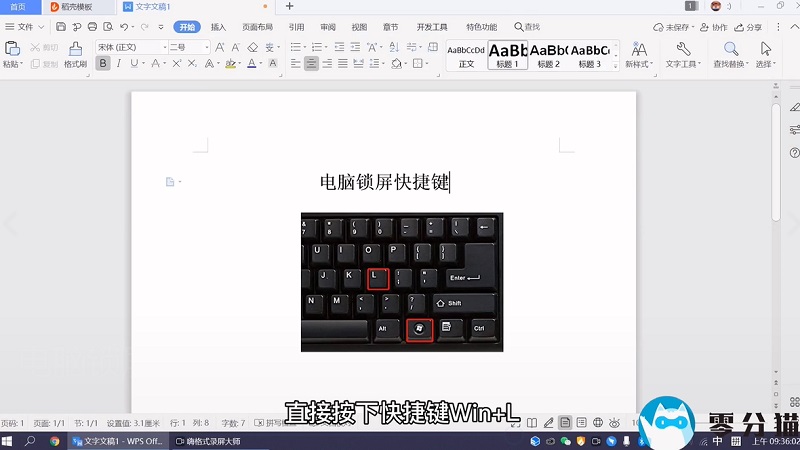
Task: Click the font color red A swatch
Action: (x=254, y=64)
